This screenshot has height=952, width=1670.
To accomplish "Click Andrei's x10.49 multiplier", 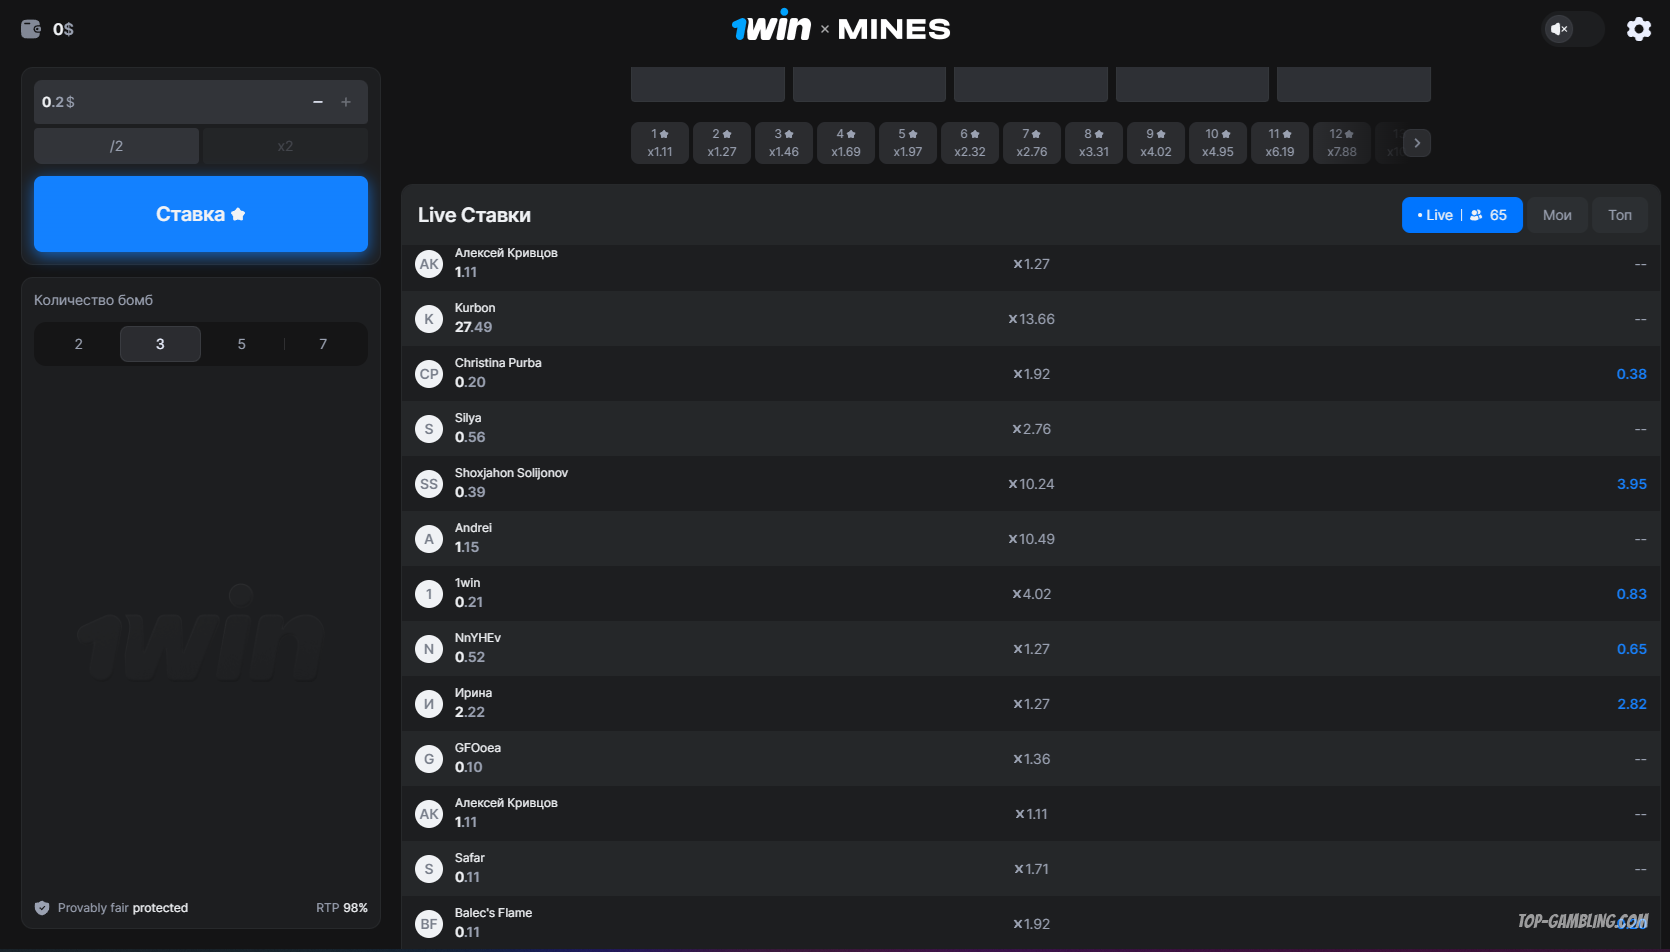I will (x=1031, y=539).
